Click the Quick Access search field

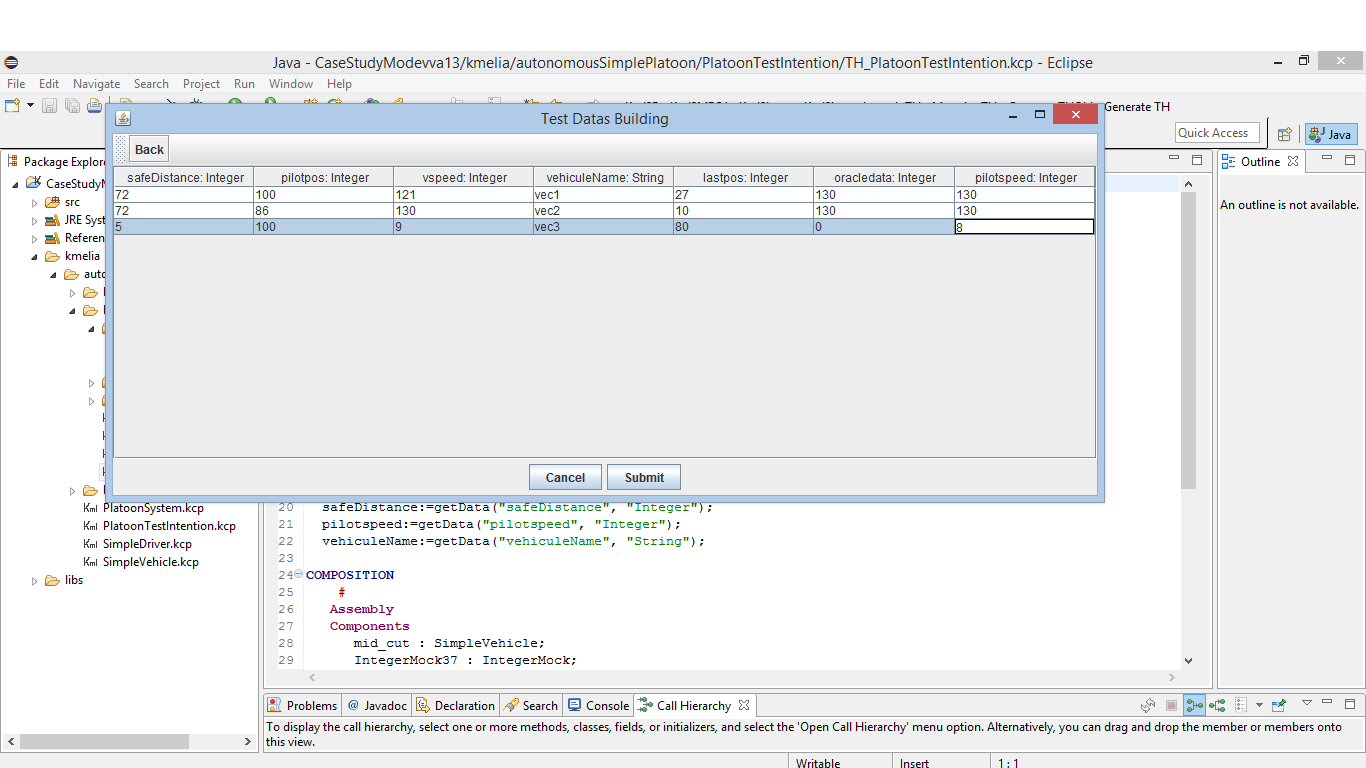[1214, 133]
